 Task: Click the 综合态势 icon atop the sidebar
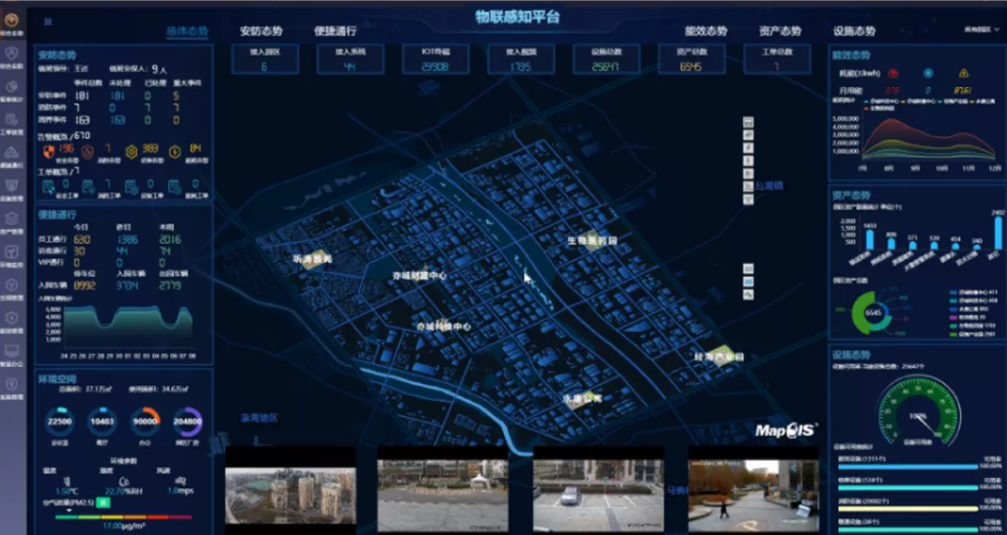(11, 20)
